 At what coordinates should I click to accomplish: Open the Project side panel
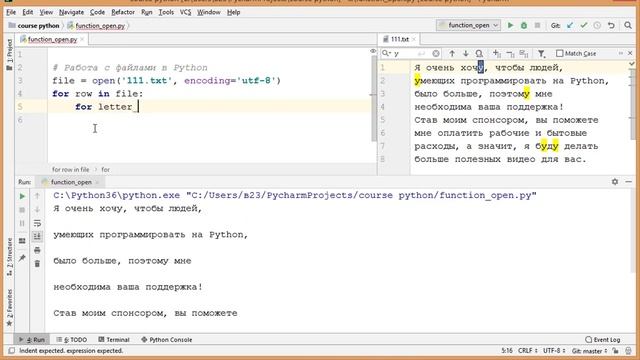point(9,55)
